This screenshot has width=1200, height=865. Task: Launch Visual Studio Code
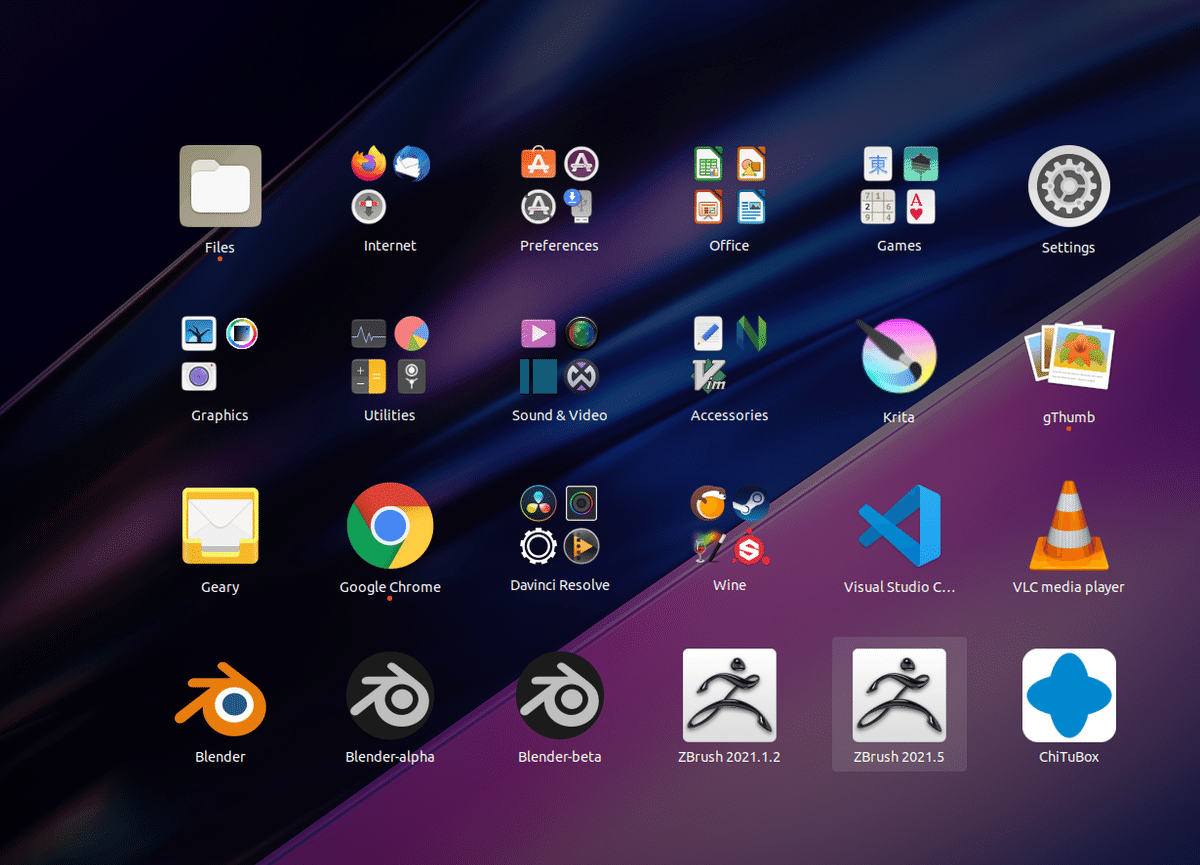(x=899, y=527)
